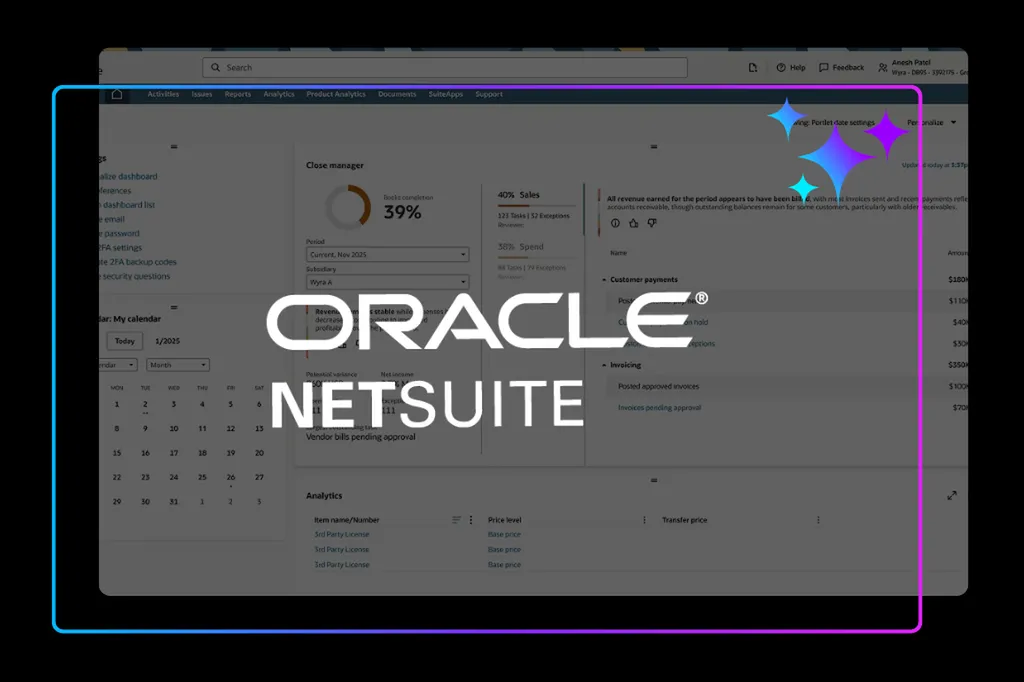
Task: Open the Period dropdown showing Current, Nov 2025
Action: coord(387,254)
